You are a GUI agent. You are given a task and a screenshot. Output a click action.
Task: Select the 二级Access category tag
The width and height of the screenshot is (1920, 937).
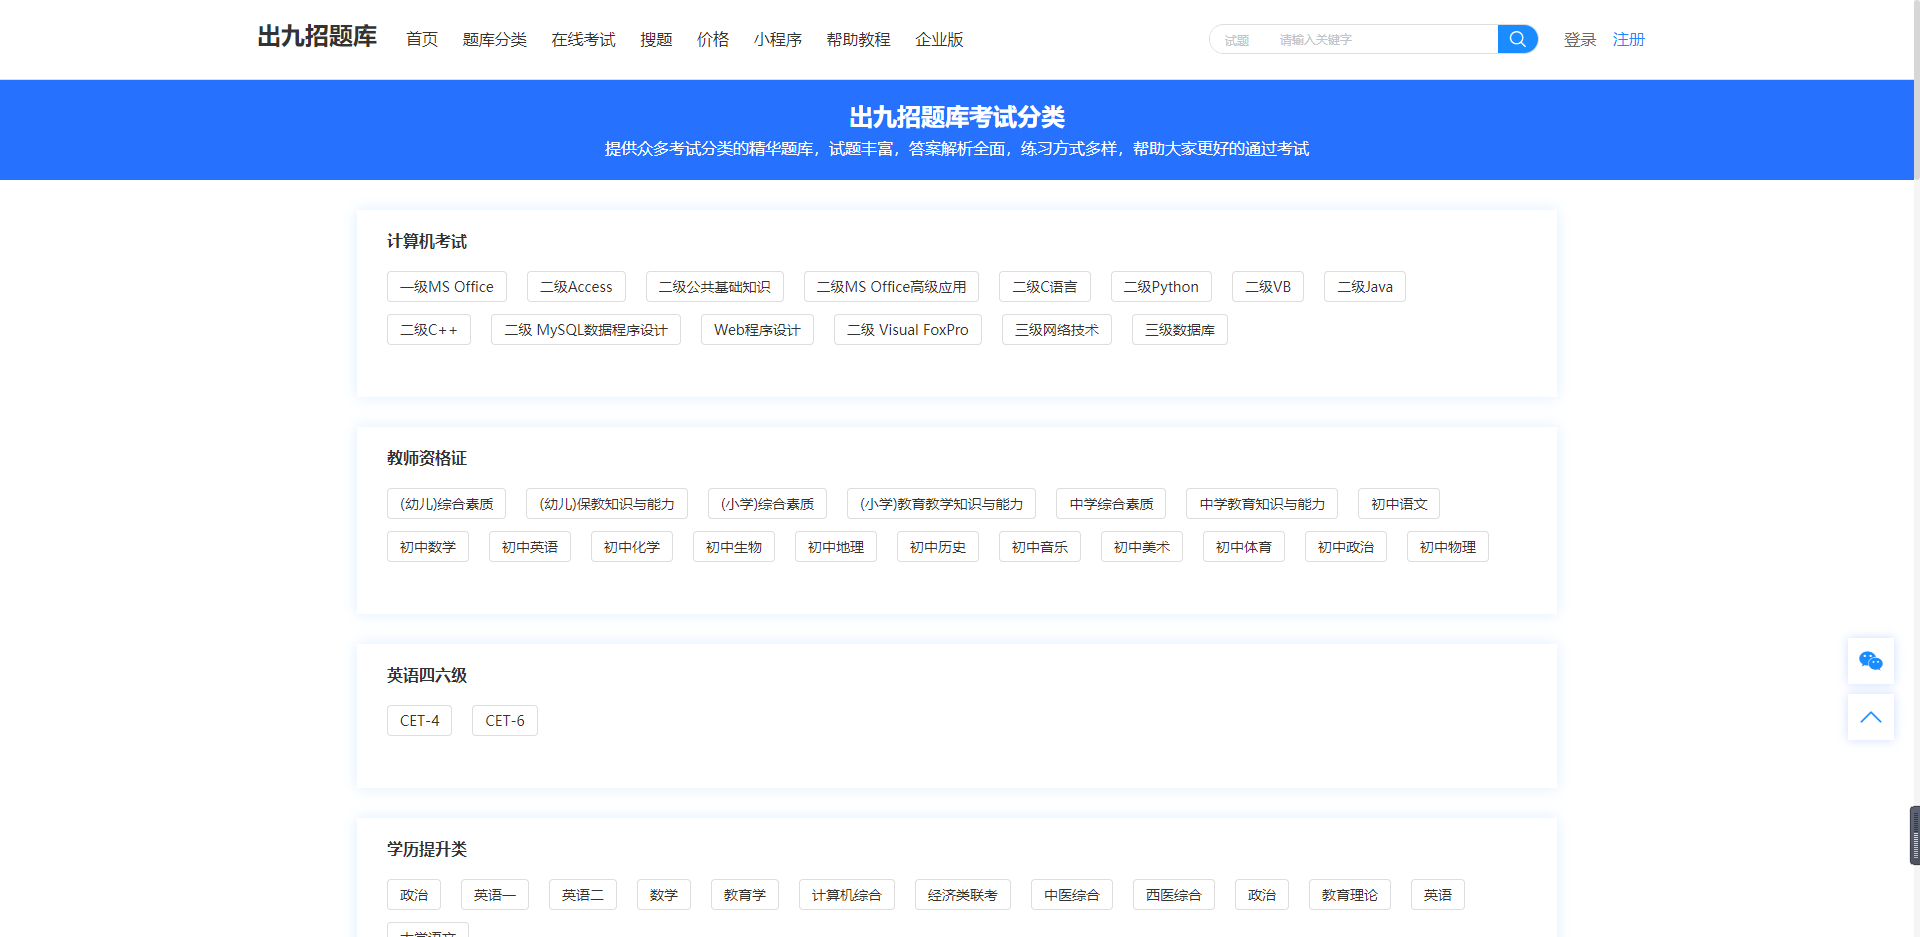tap(577, 287)
